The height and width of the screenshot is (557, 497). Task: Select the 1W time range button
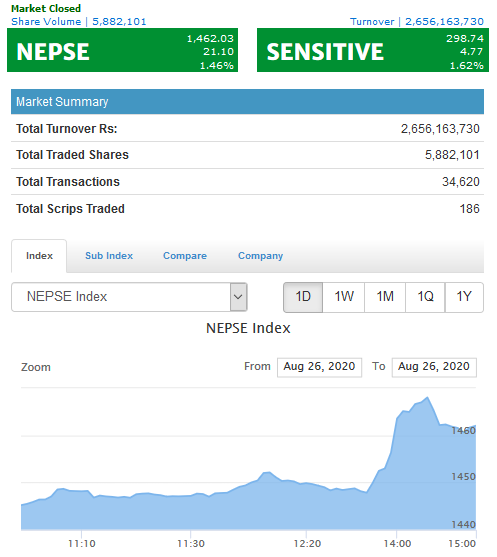pos(344,297)
